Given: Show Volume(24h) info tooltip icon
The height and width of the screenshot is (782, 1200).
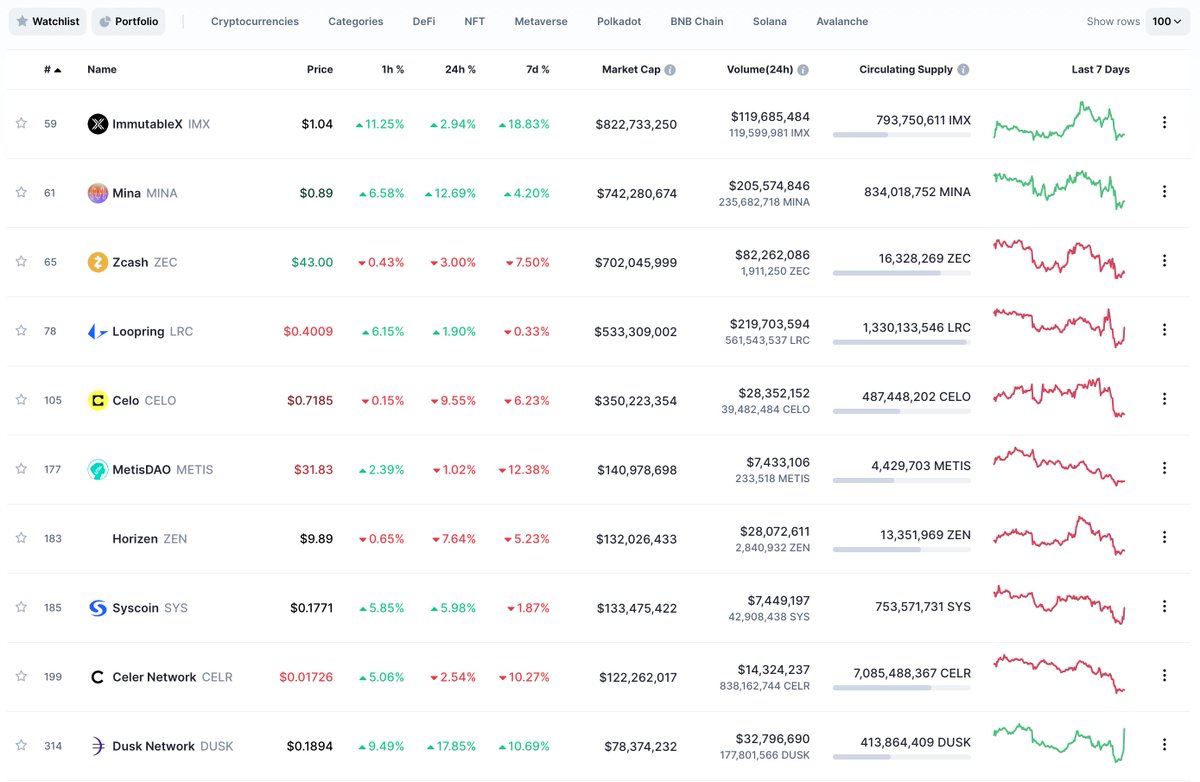Looking at the screenshot, I should (803, 70).
